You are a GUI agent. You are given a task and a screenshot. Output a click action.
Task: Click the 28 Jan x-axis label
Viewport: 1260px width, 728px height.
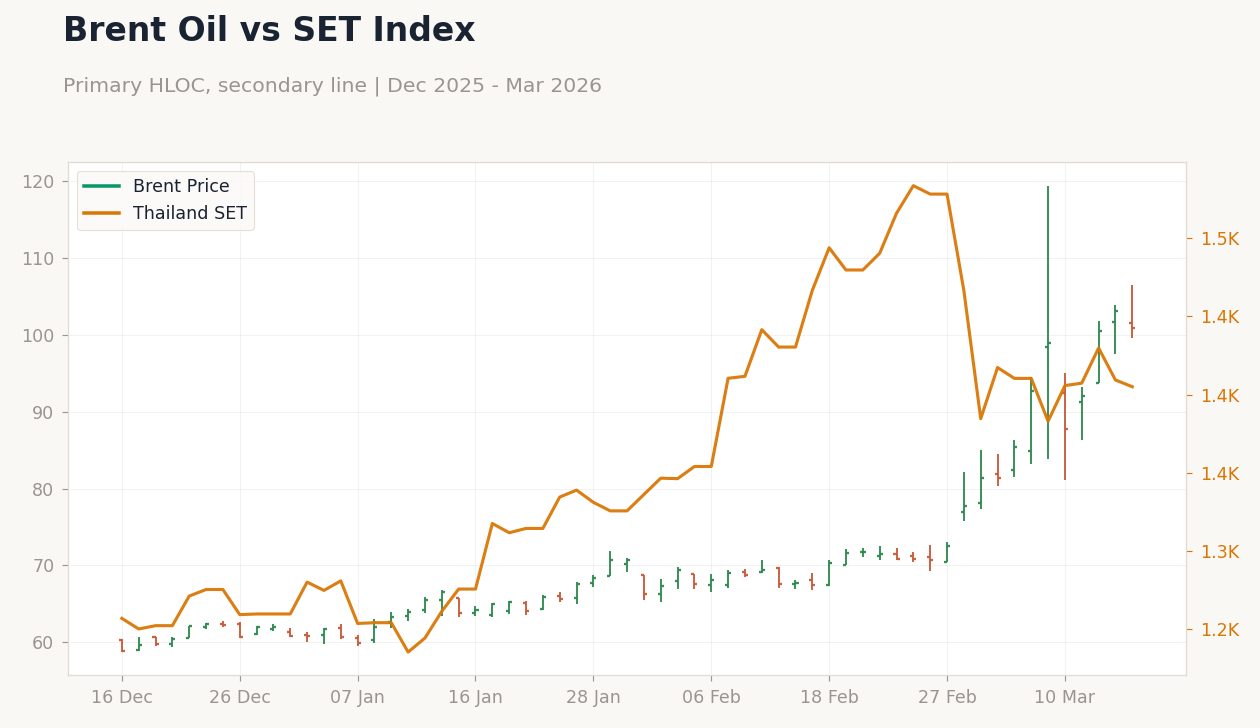(593, 698)
